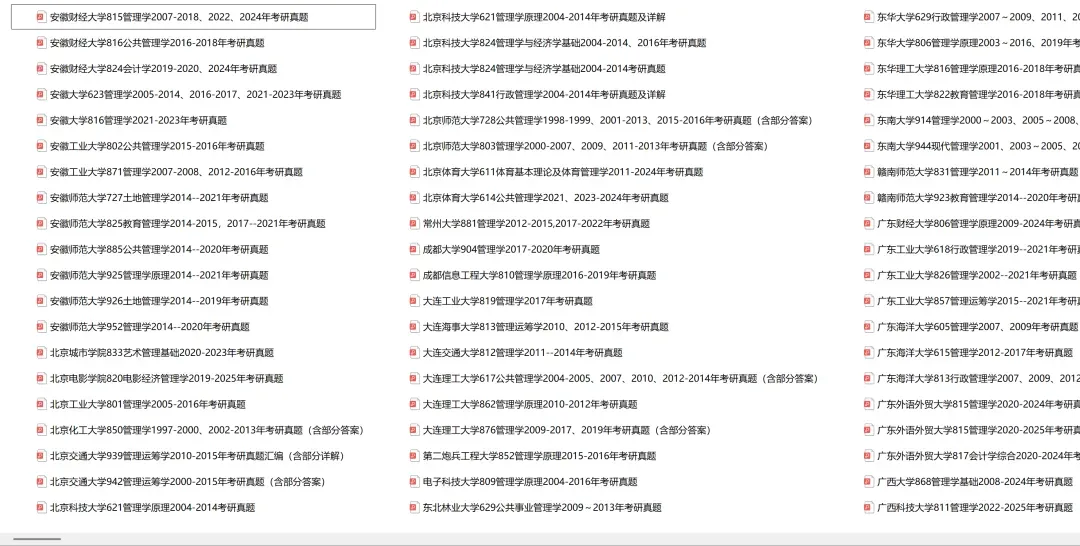Screen dimensions: 1080x546
Task: Click PDF icon of 广东财经大学806管理学原理
Action: click(x=869, y=224)
